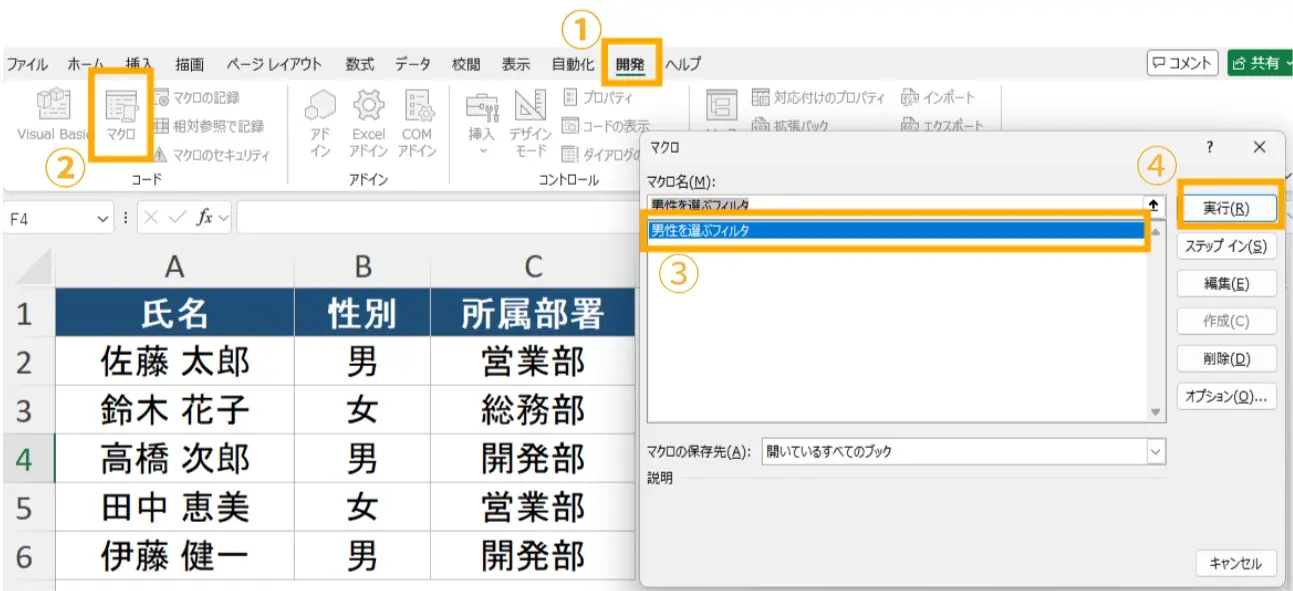This screenshot has height=591, width=1293.
Task: Select cell 佐藤 太郎
Action: pos(174,362)
